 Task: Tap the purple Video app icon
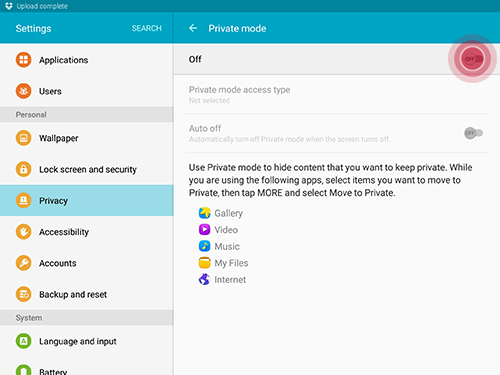pyautogui.click(x=204, y=229)
